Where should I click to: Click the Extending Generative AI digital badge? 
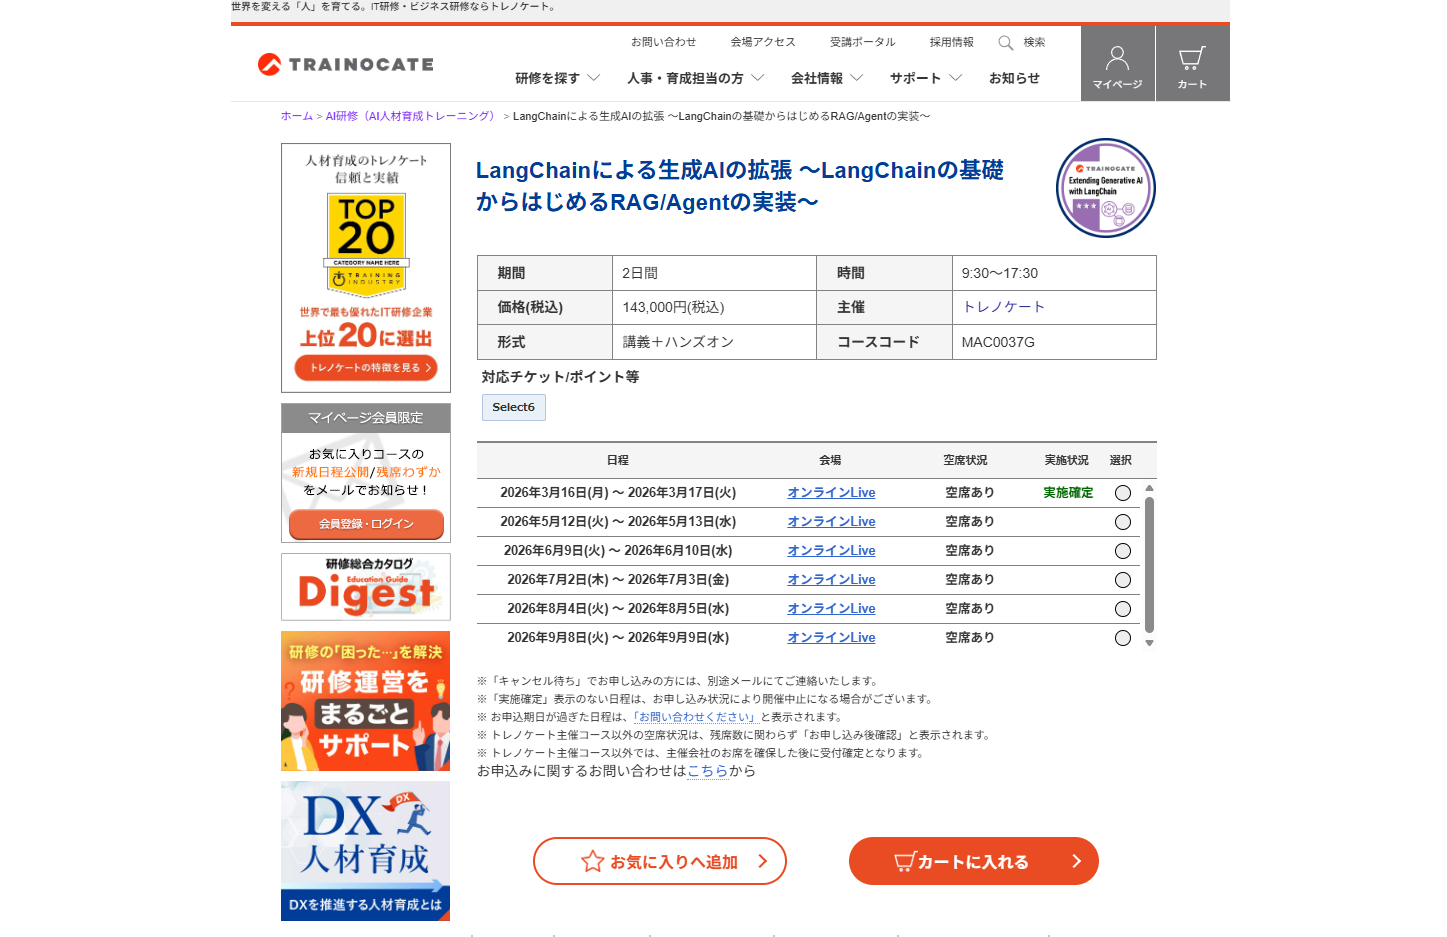point(1105,187)
